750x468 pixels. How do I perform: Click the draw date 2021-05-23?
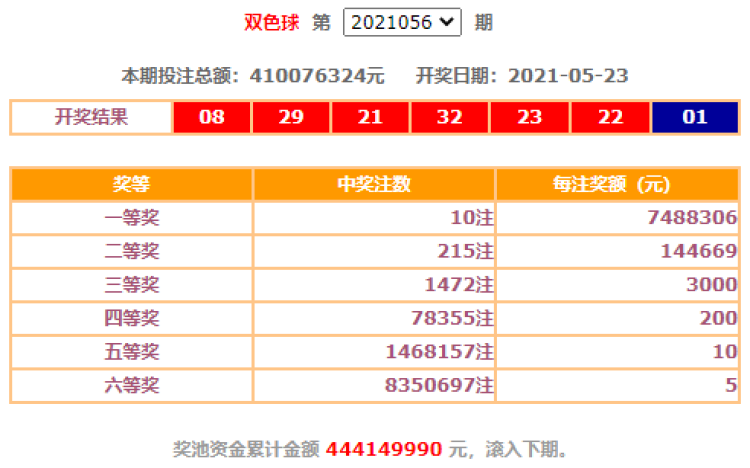(568, 76)
